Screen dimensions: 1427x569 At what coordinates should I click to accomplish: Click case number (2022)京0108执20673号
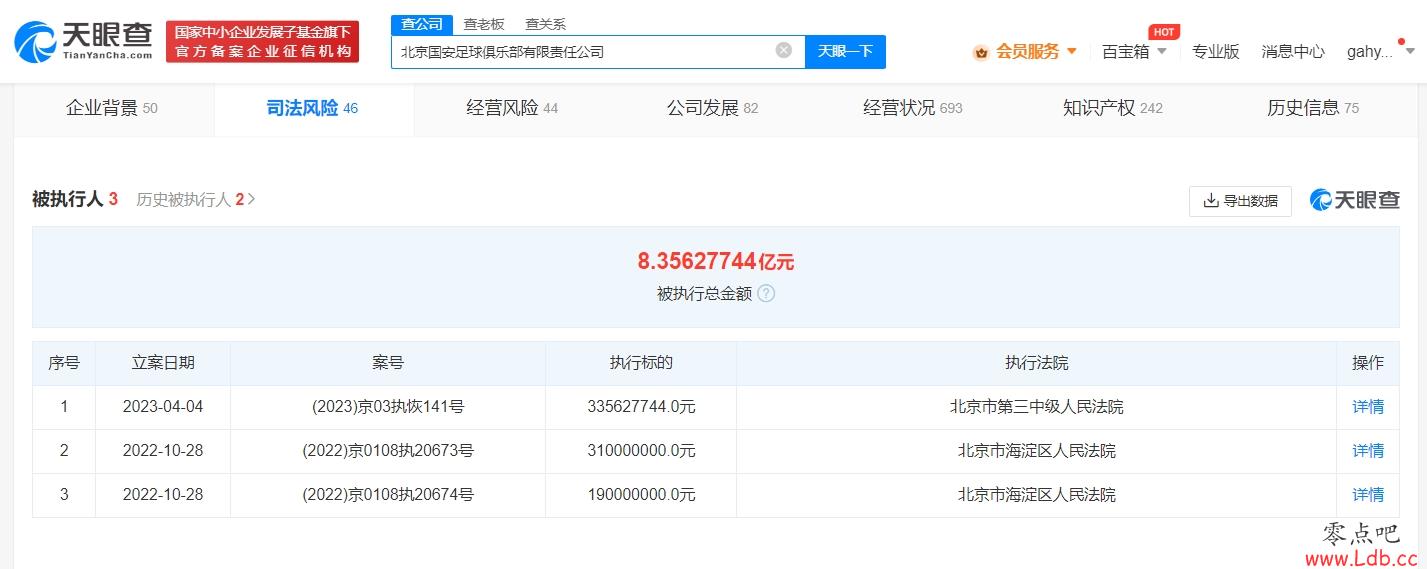pyautogui.click(x=388, y=451)
